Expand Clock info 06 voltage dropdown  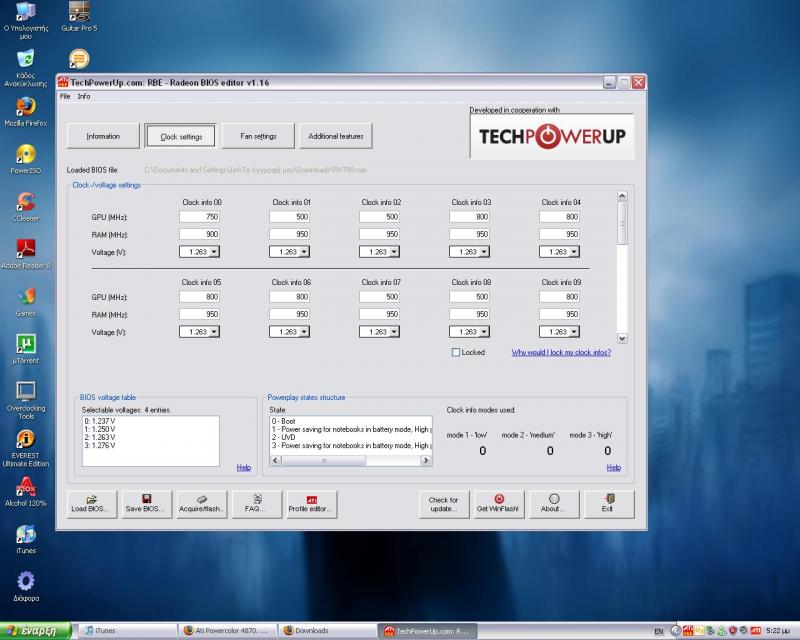point(304,332)
